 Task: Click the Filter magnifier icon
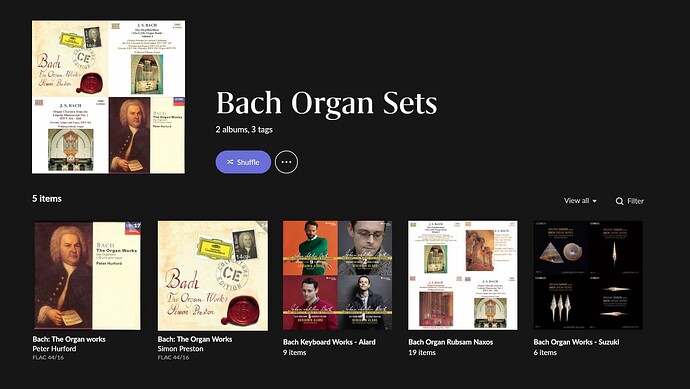tap(620, 201)
